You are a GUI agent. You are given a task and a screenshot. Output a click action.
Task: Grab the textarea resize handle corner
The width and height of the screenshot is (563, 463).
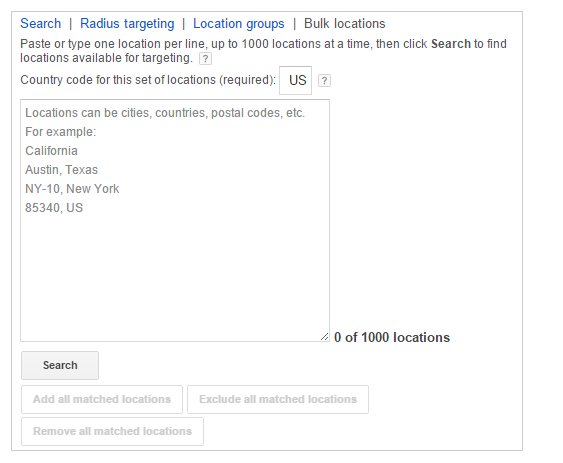[325, 337]
